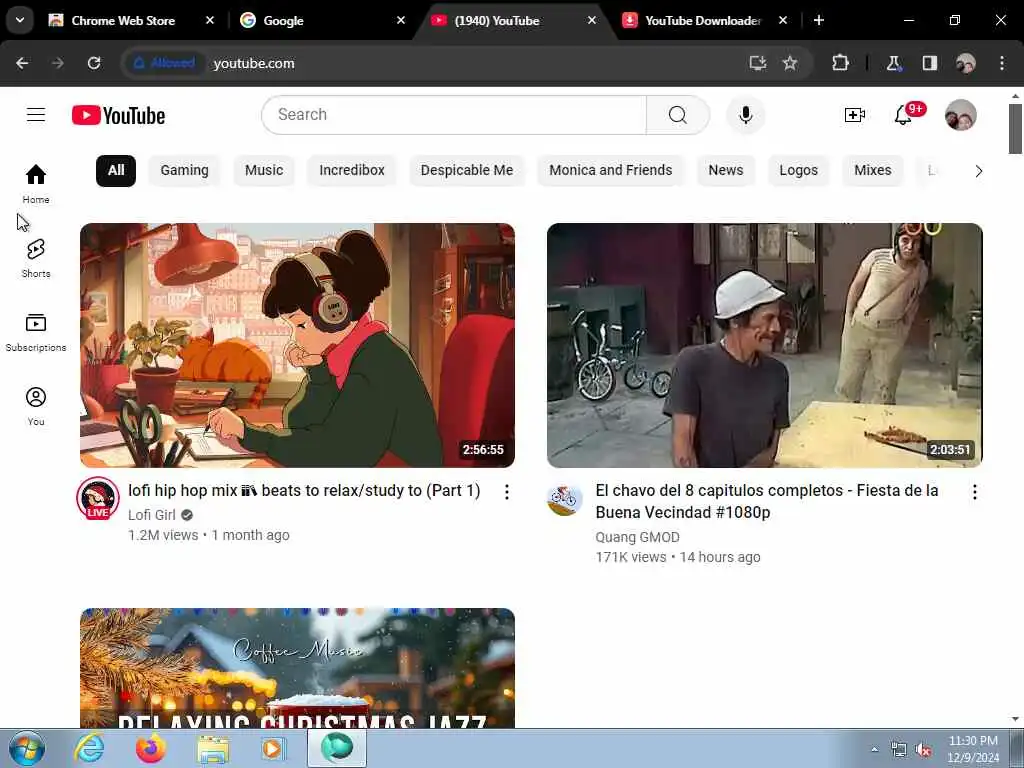Switch to the YouTube Downloader tab
Screen dimensions: 1024x768
pos(703,20)
